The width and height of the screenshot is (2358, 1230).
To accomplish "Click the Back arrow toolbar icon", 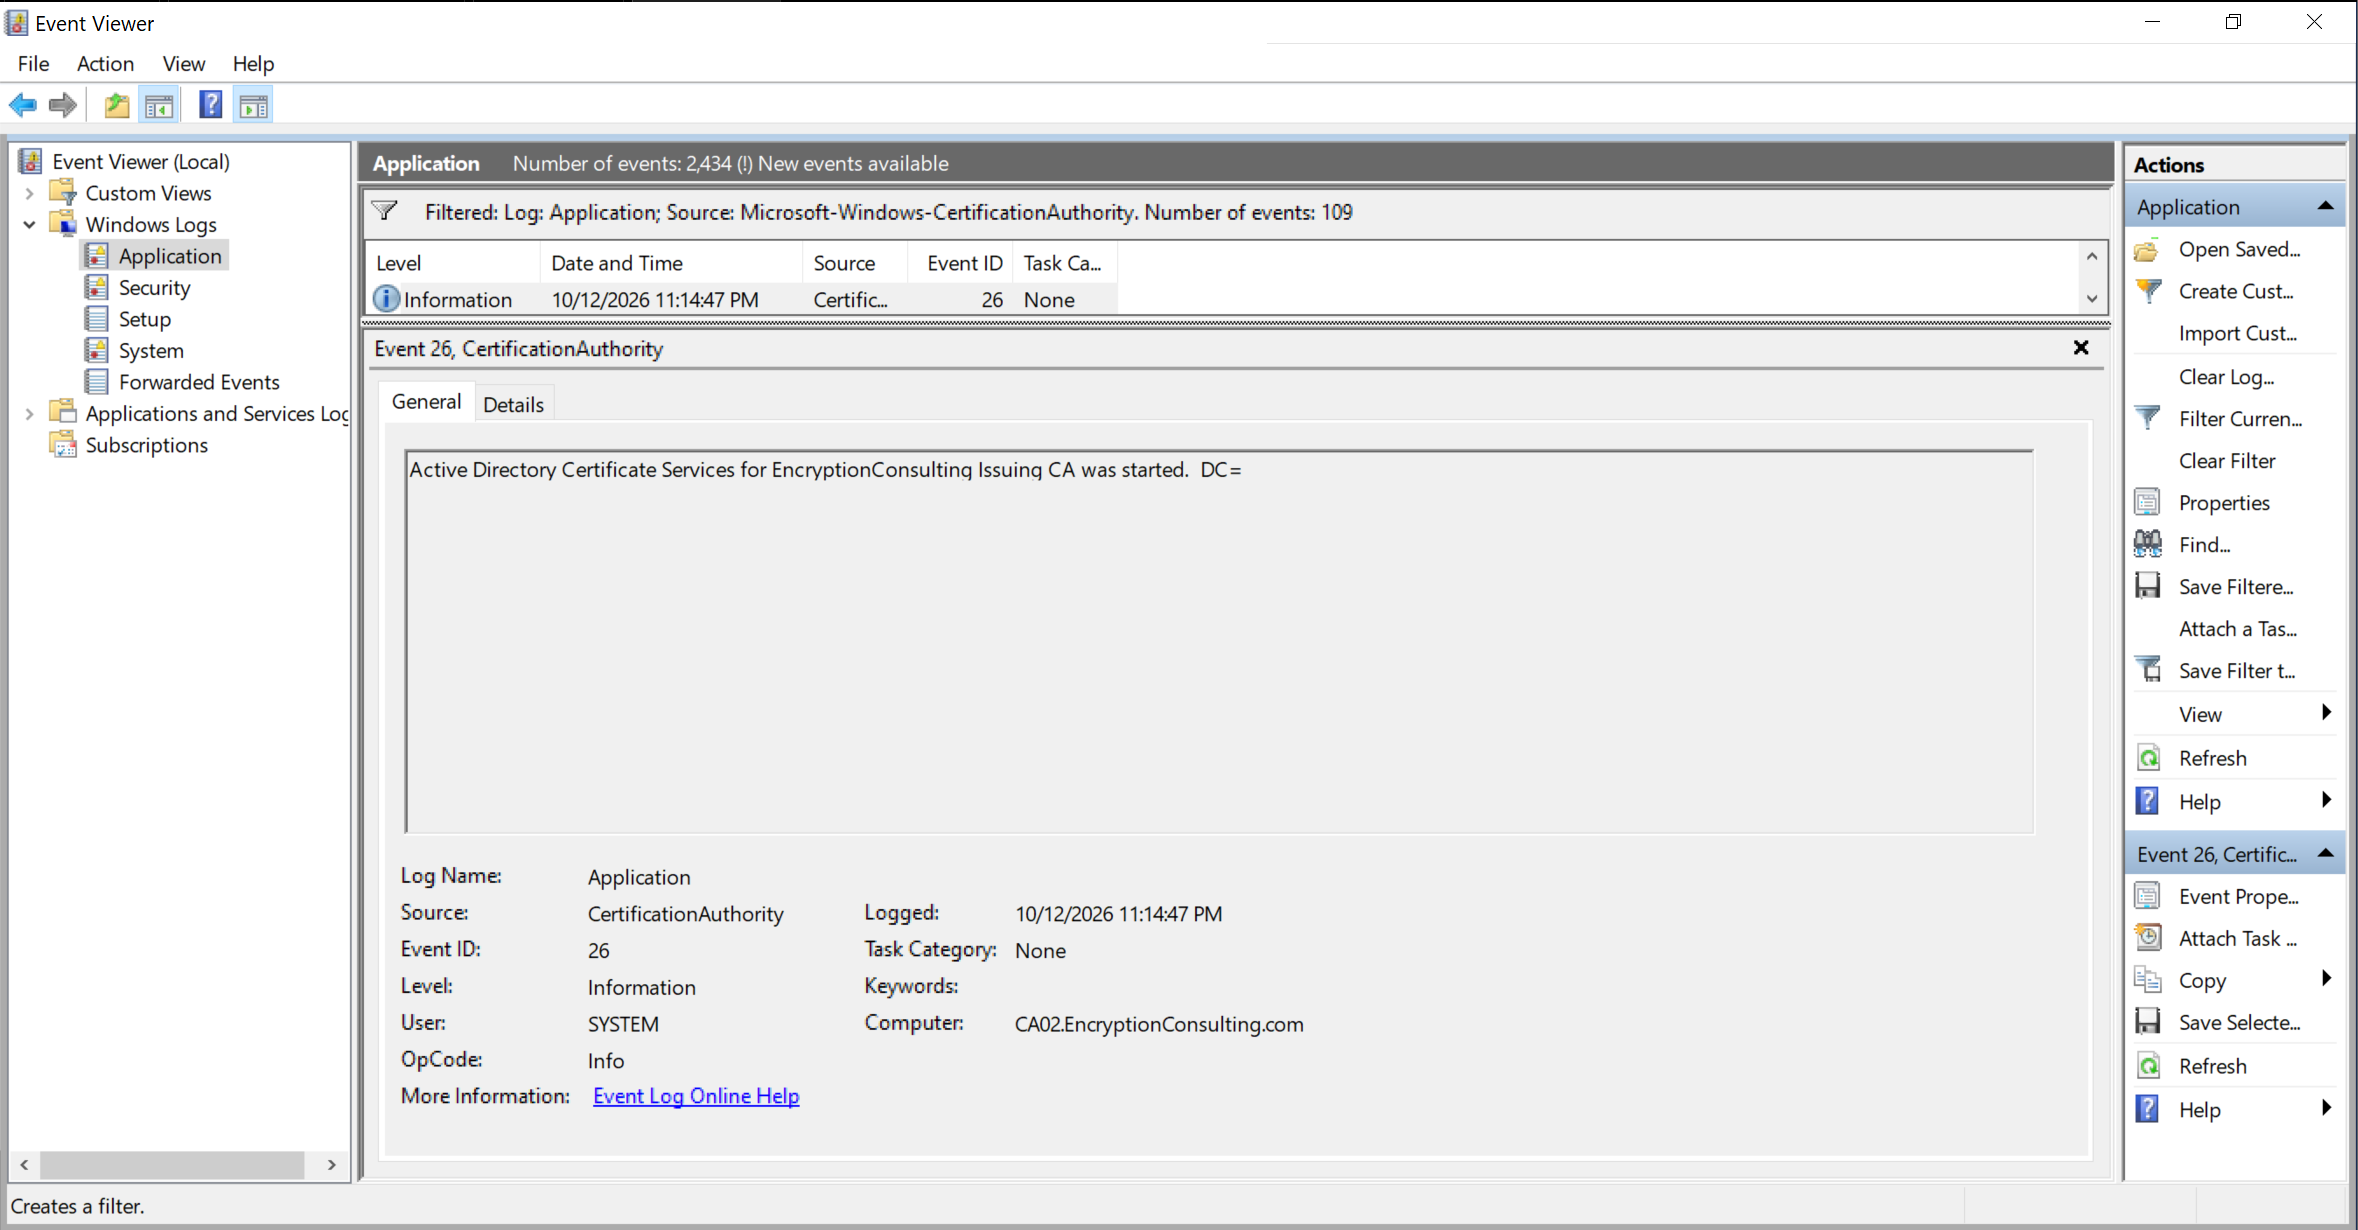I will 23,105.
